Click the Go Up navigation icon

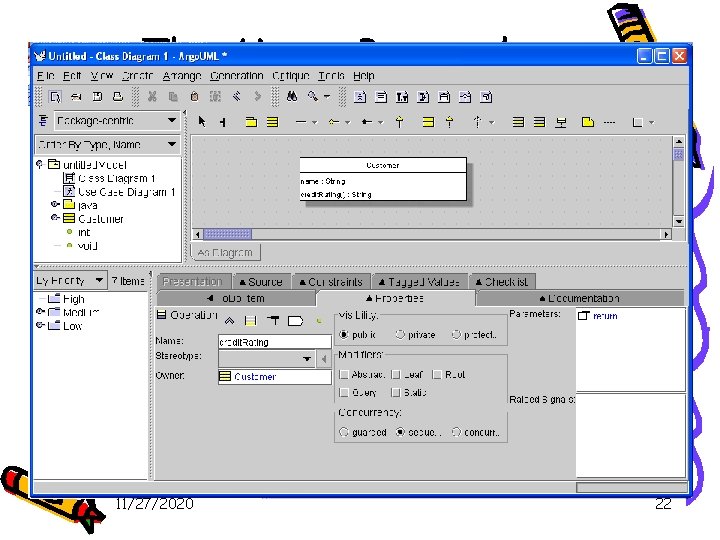pos(229,321)
